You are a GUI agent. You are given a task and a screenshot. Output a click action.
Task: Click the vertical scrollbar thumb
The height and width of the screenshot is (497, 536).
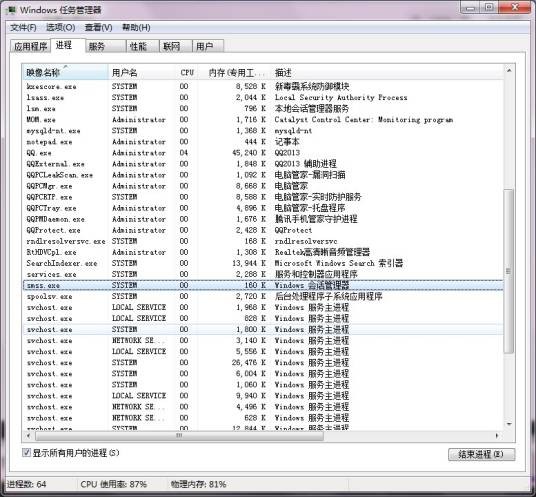pos(509,271)
